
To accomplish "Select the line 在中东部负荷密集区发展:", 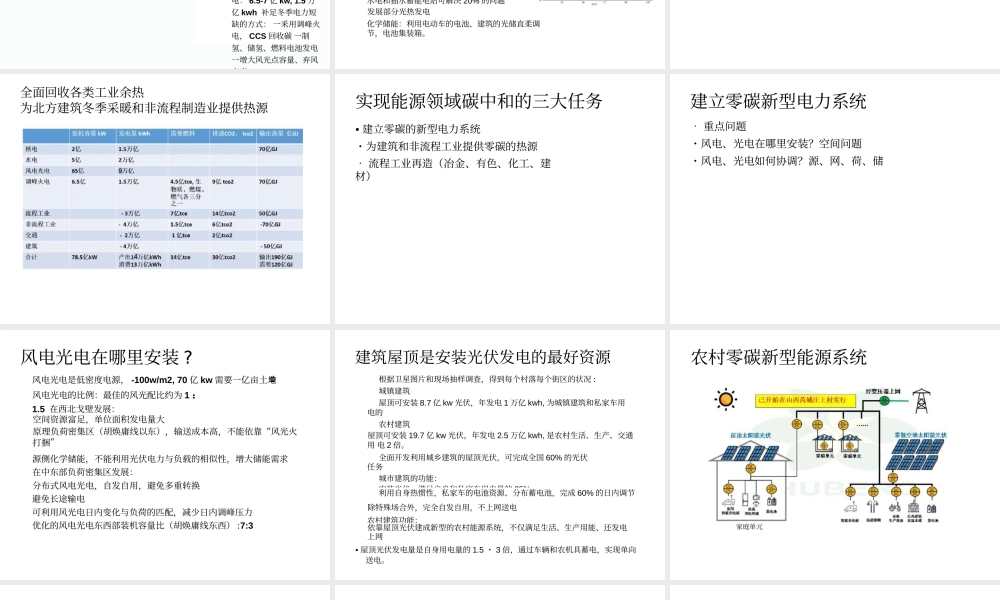I will click(83, 472).
